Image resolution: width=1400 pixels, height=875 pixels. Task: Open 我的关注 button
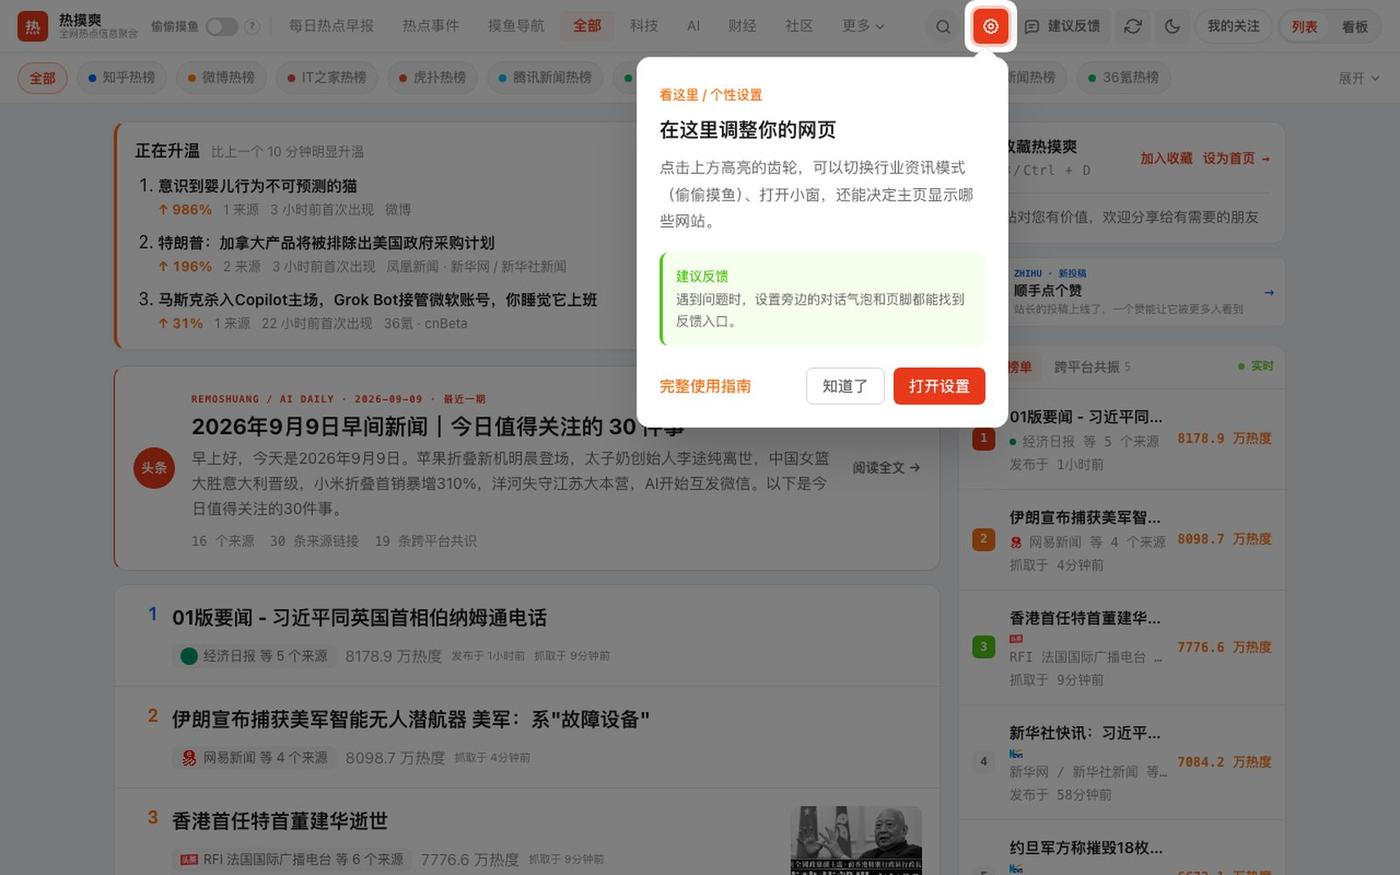(x=1233, y=26)
